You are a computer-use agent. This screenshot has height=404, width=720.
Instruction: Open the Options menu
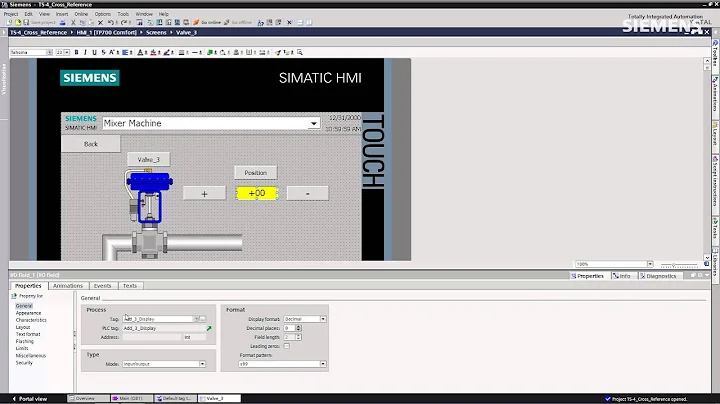pos(102,14)
